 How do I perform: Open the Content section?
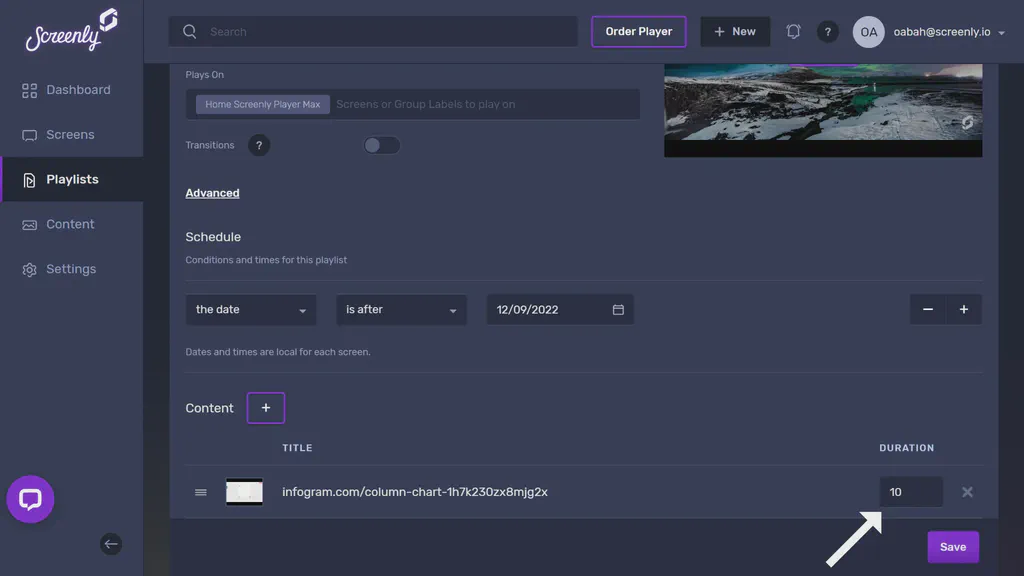[x=71, y=224]
